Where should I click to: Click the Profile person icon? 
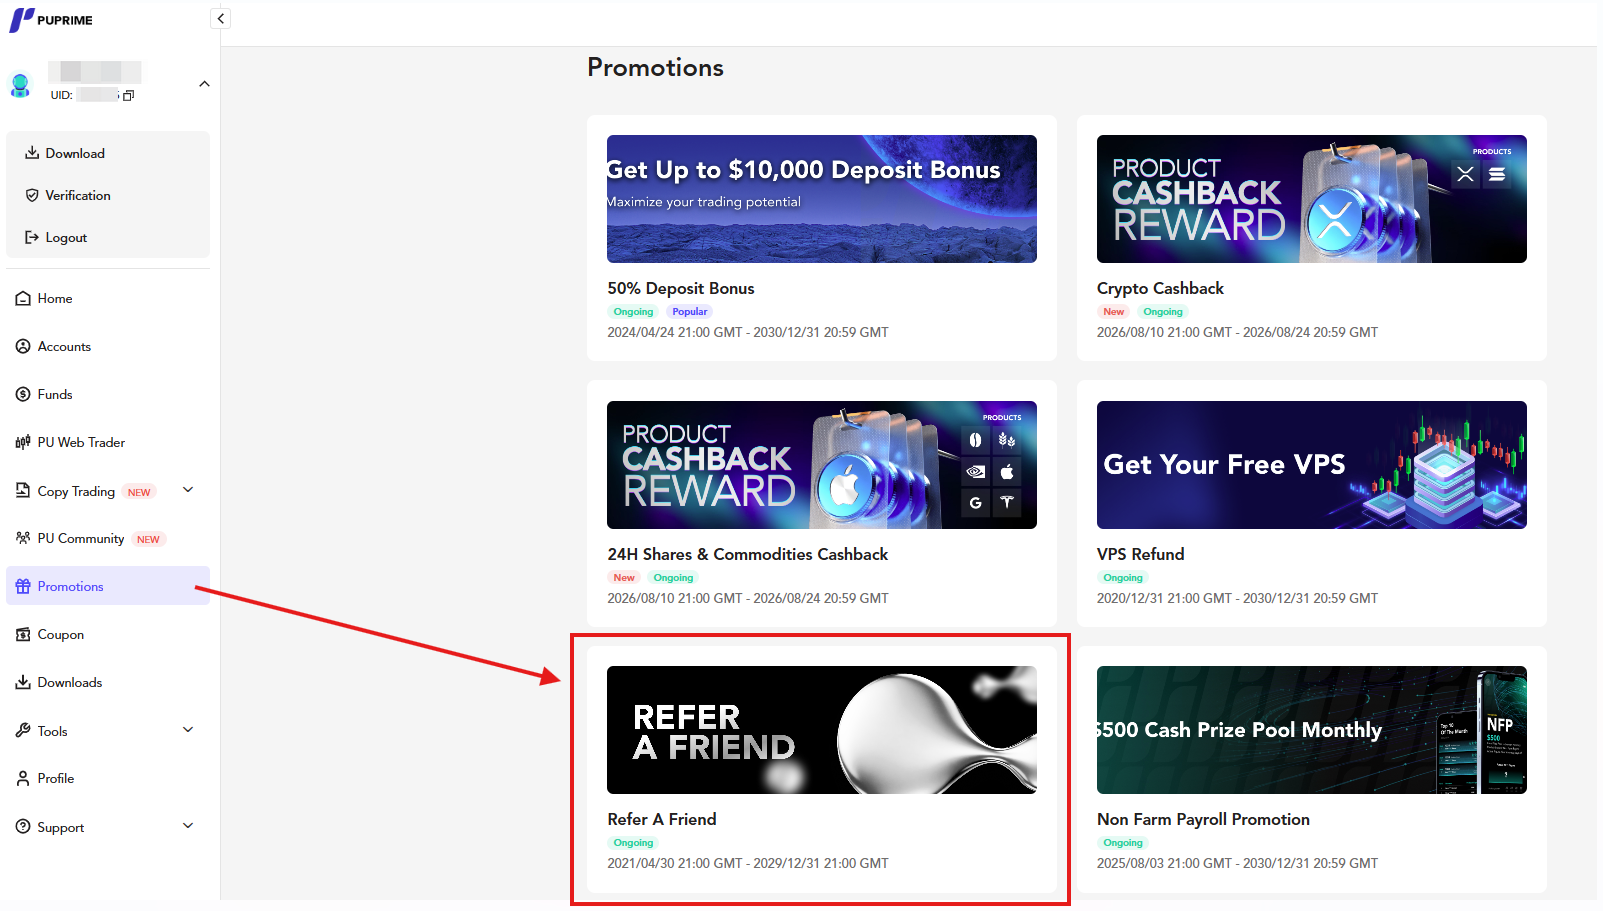[23, 778]
